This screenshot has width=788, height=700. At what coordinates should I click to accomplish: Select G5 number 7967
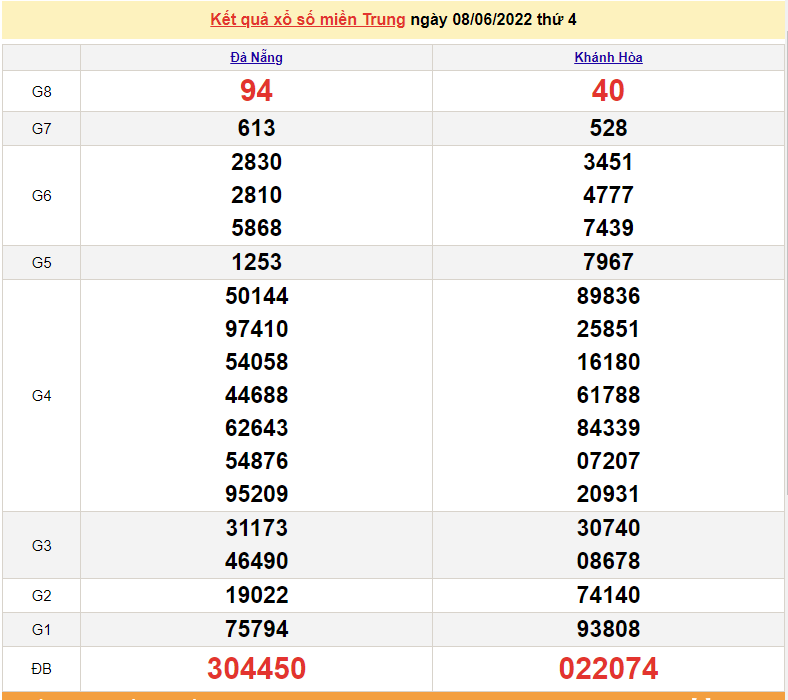(608, 262)
